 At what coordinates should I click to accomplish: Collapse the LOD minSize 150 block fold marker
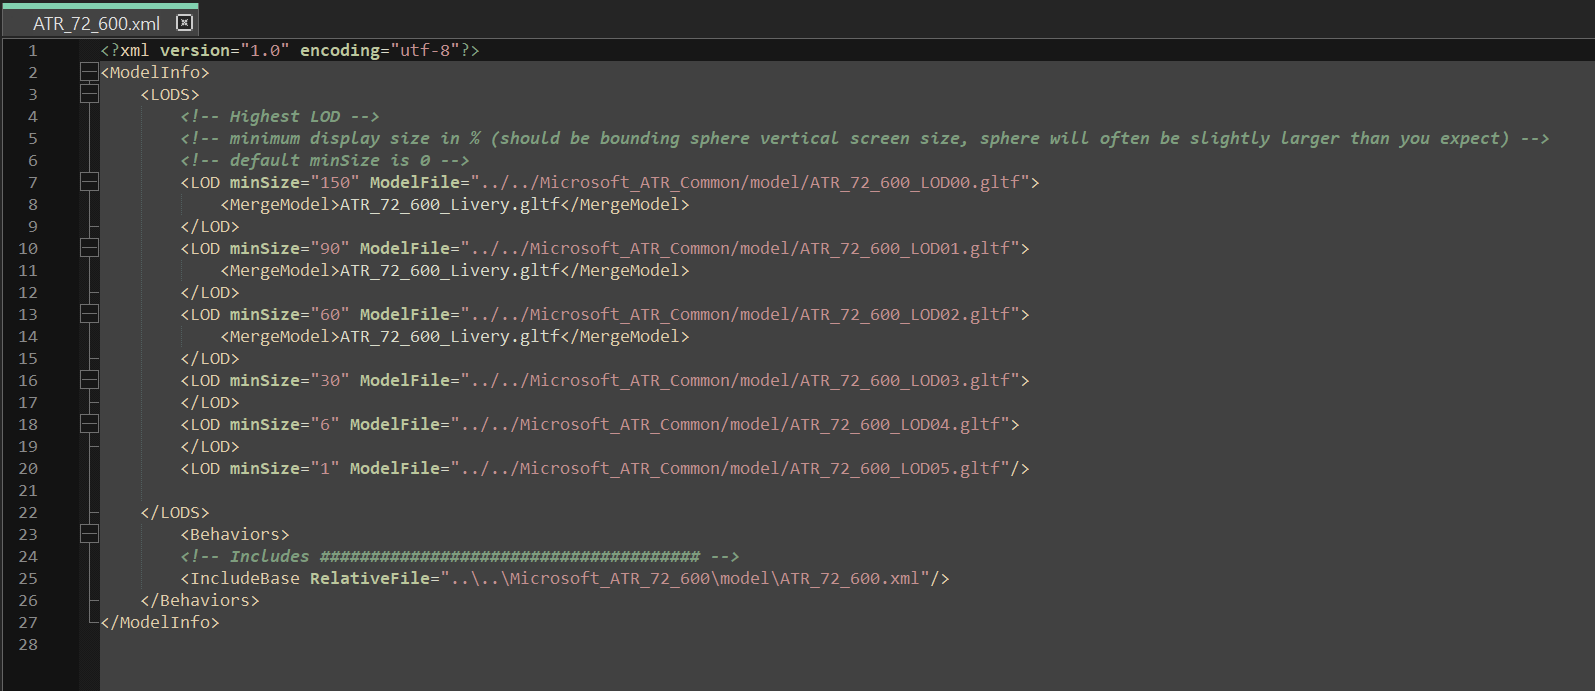pos(89,182)
